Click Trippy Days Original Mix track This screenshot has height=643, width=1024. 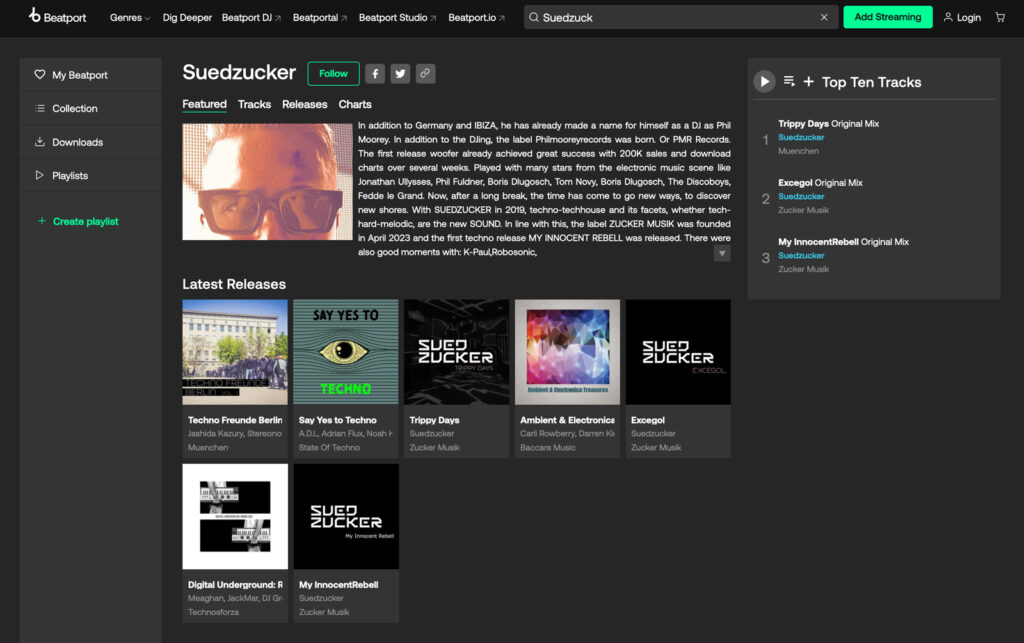click(x=828, y=123)
